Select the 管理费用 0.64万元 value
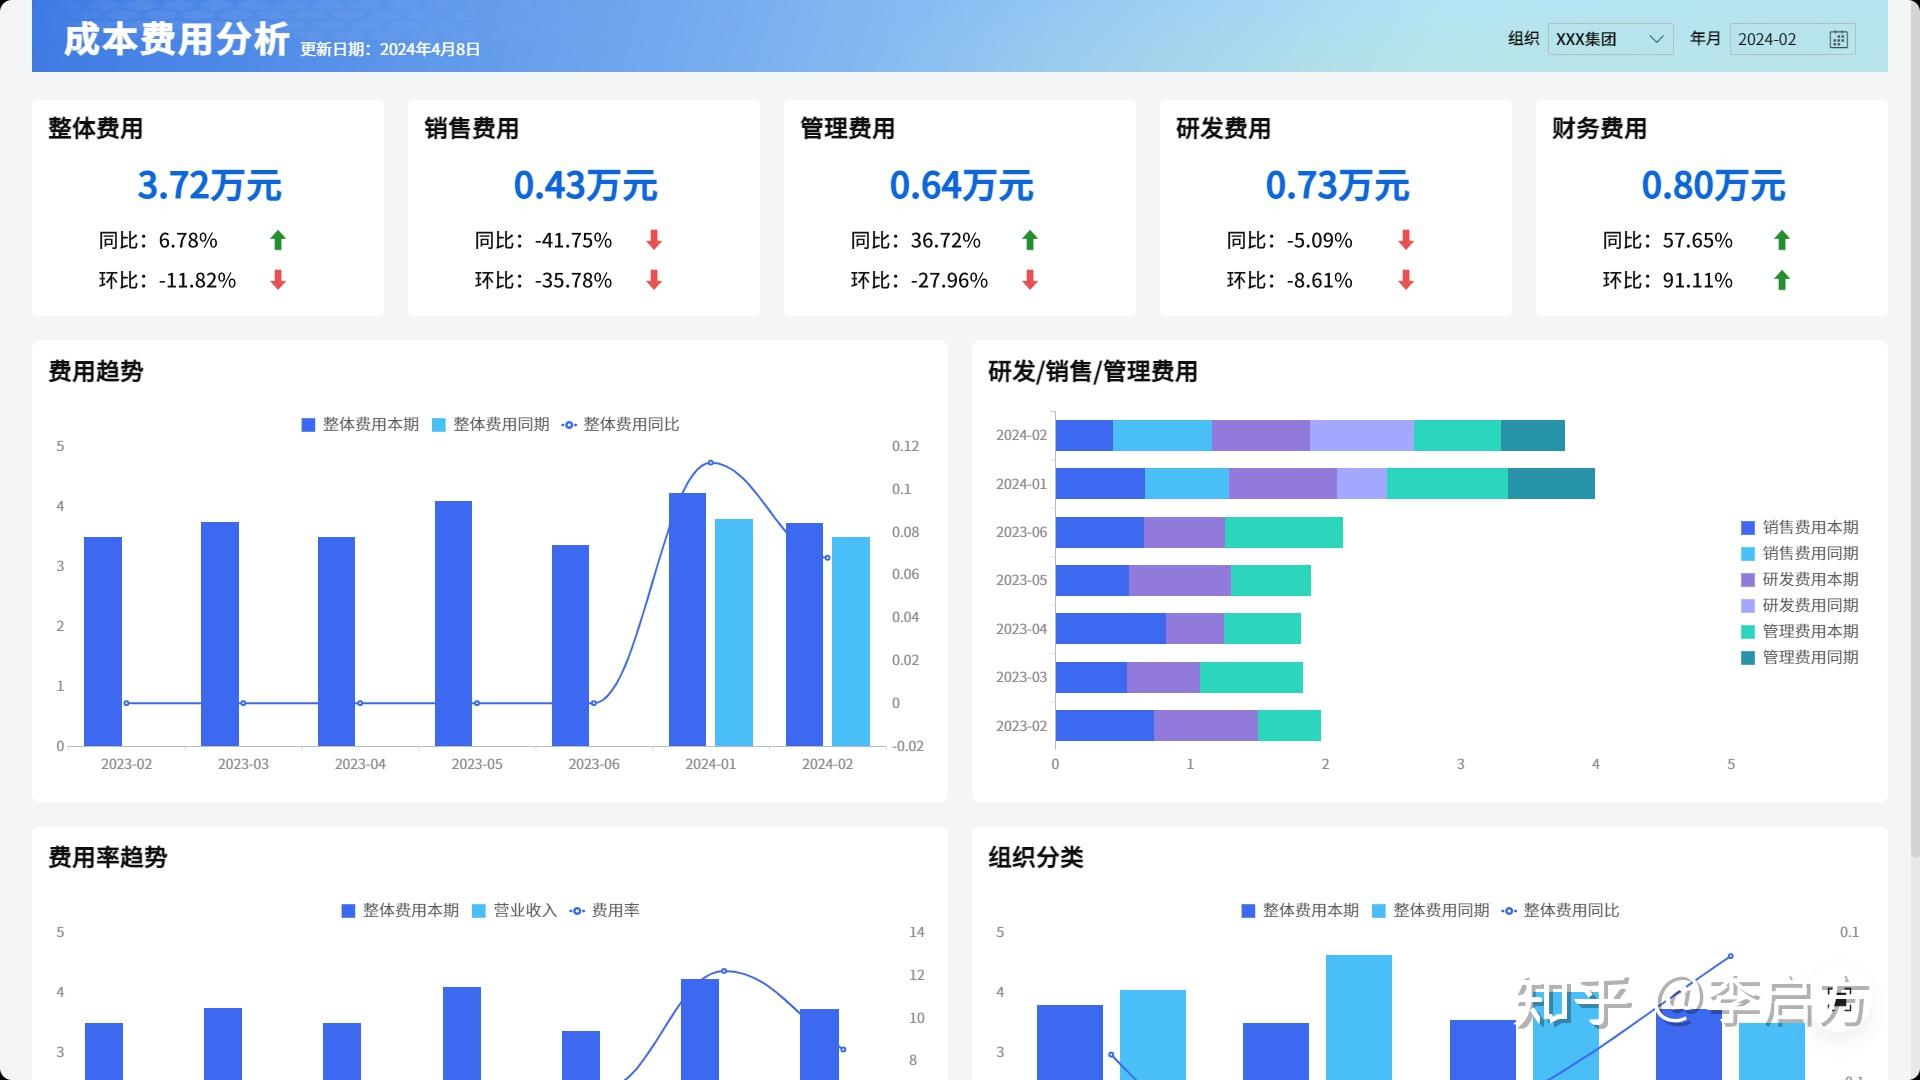The width and height of the screenshot is (1920, 1080). click(x=961, y=186)
